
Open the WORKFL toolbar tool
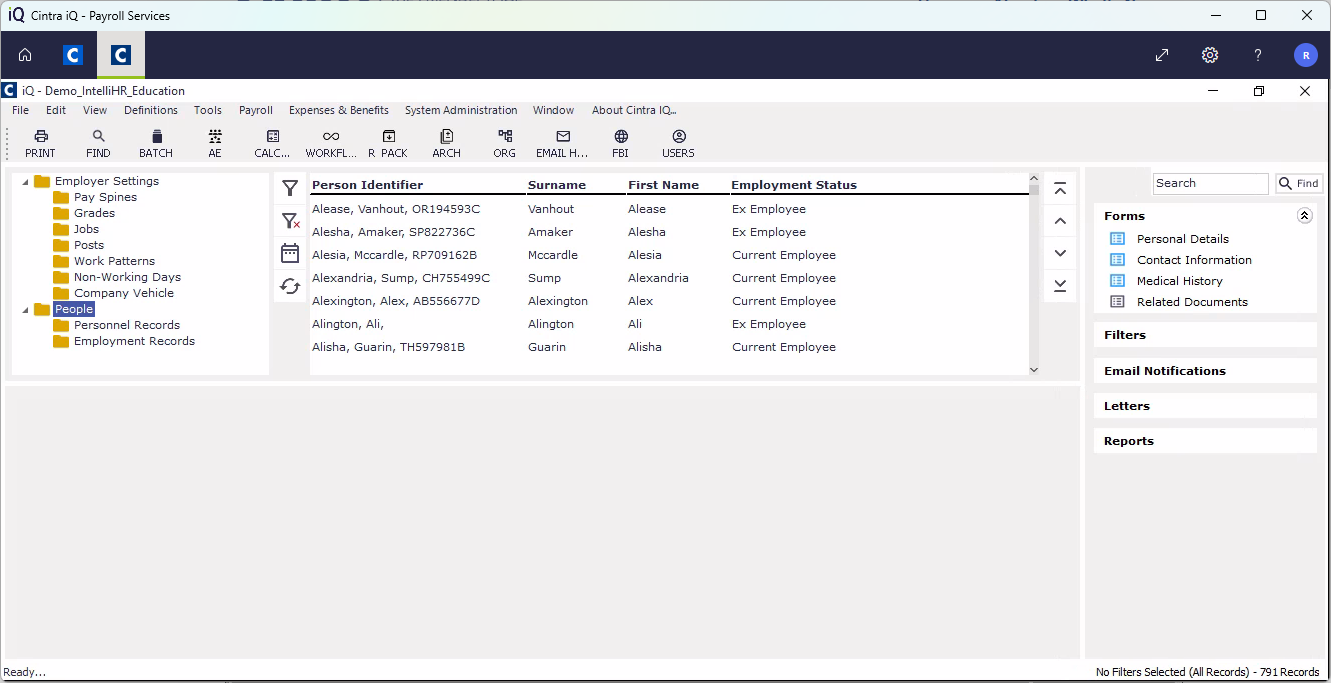point(331,143)
